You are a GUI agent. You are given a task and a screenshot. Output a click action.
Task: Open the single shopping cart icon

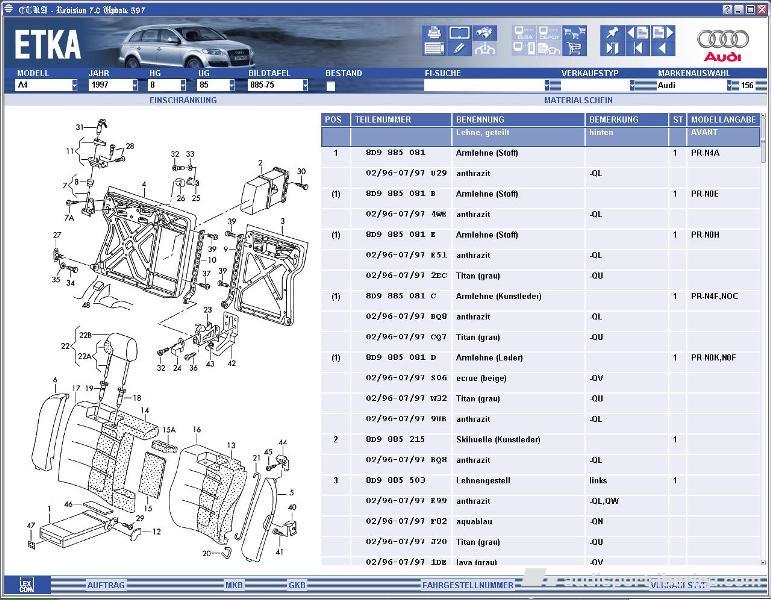[x=574, y=48]
